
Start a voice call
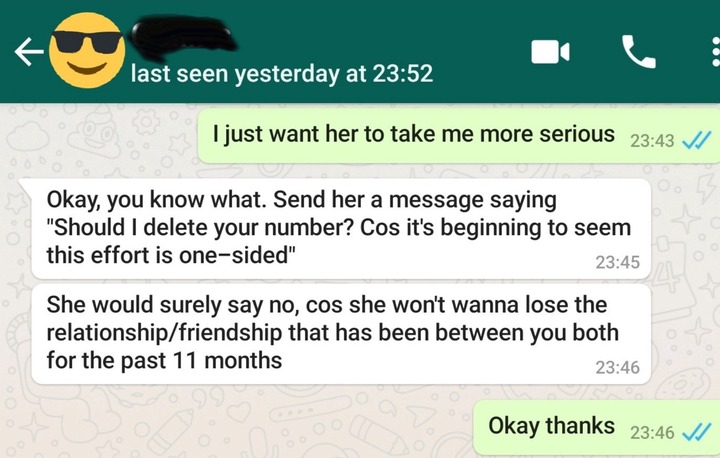[638, 51]
